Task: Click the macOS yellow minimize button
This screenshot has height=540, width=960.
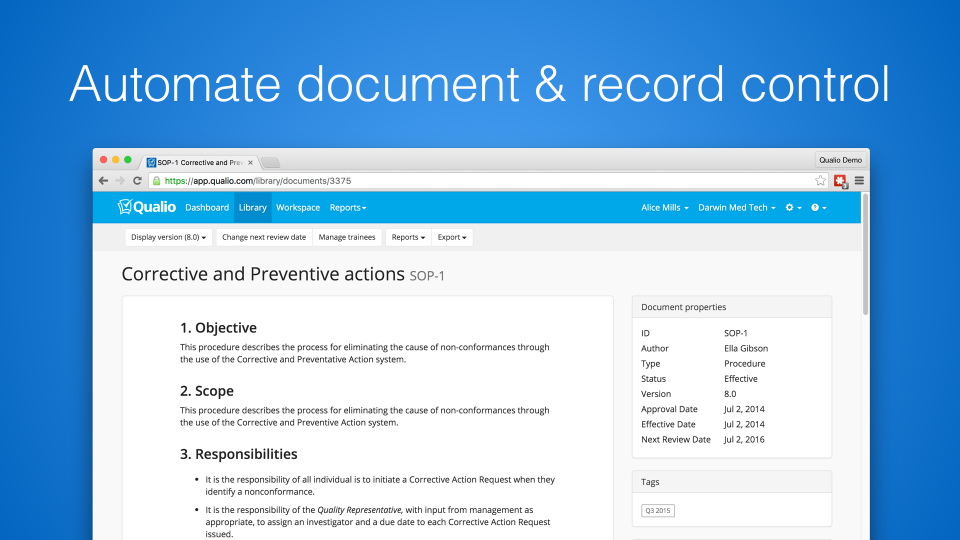Action: (115, 160)
